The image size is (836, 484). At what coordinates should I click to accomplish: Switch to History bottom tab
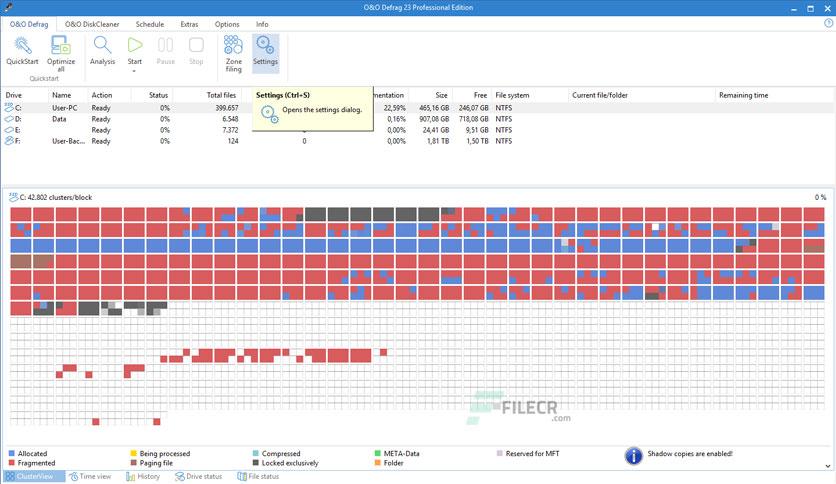tap(143, 477)
